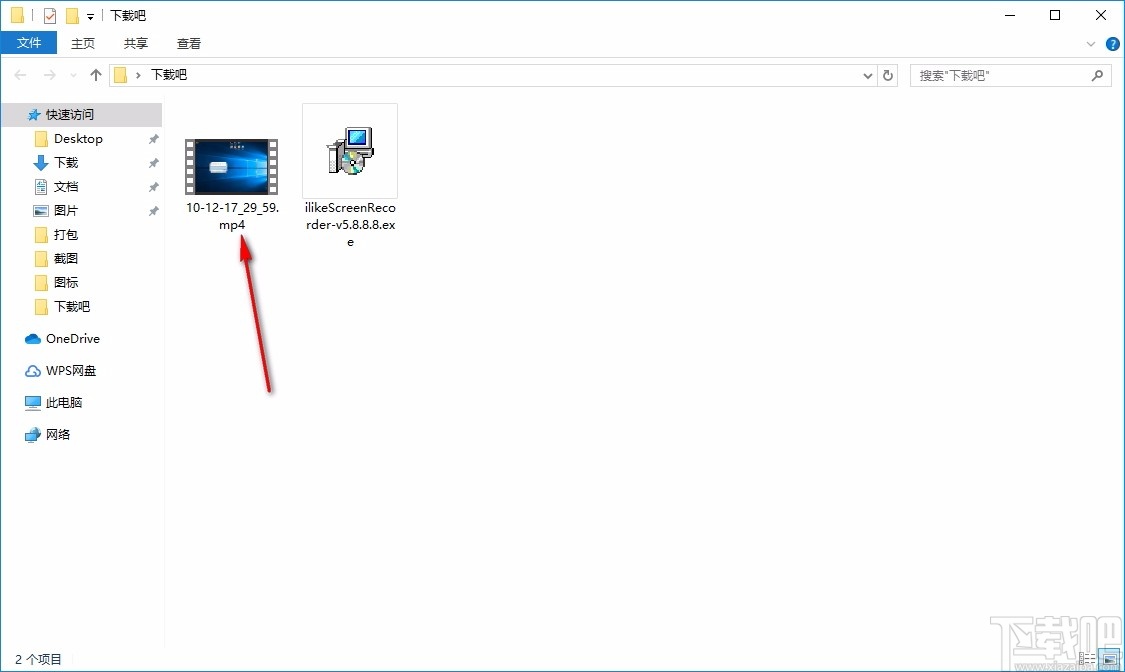The height and width of the screenshot is (672, 1125).
Task: Switch to the 查看 ribbon tab
Action: [189, 42]
